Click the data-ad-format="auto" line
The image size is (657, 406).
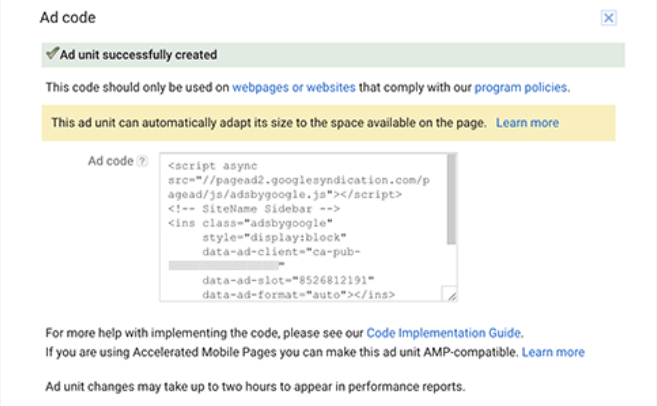tap(298, 295)
